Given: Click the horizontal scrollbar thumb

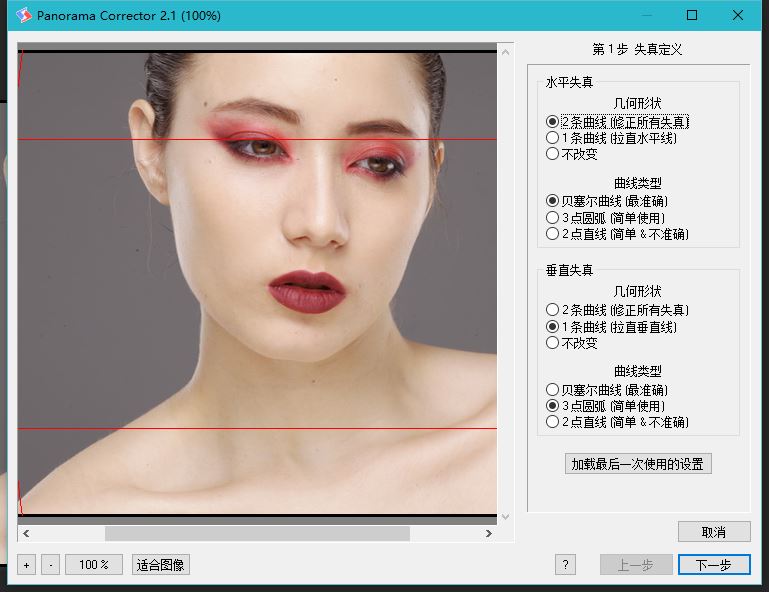Looking at the screenshot, I should click(257, 533).
